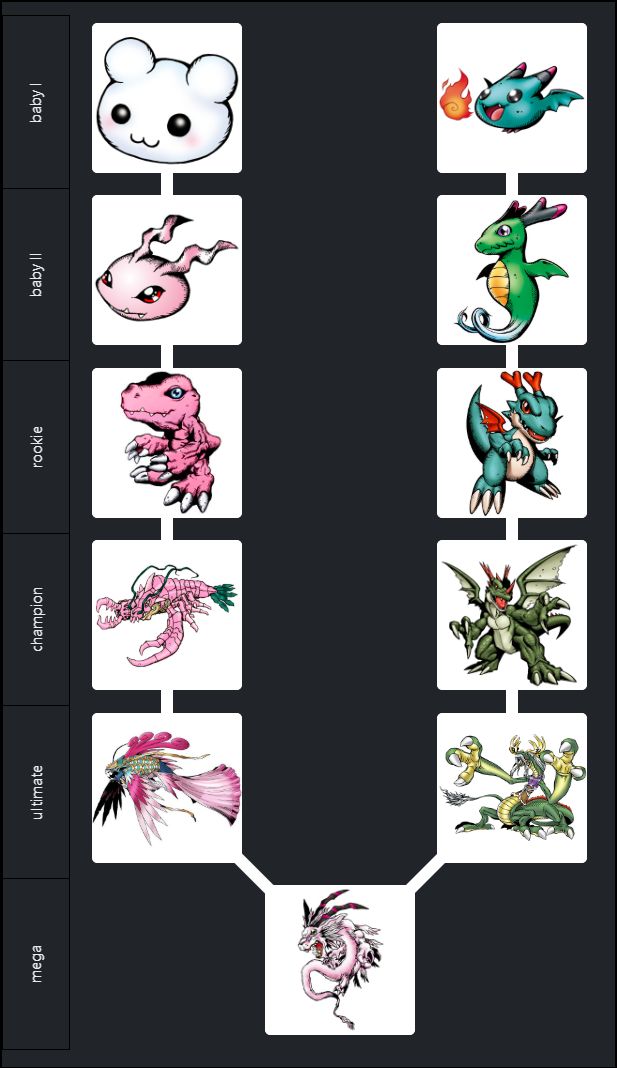Choose the multi-headed green ultimate dragon
This screenshot has width=617, height=1068.
tap(511, 788)
